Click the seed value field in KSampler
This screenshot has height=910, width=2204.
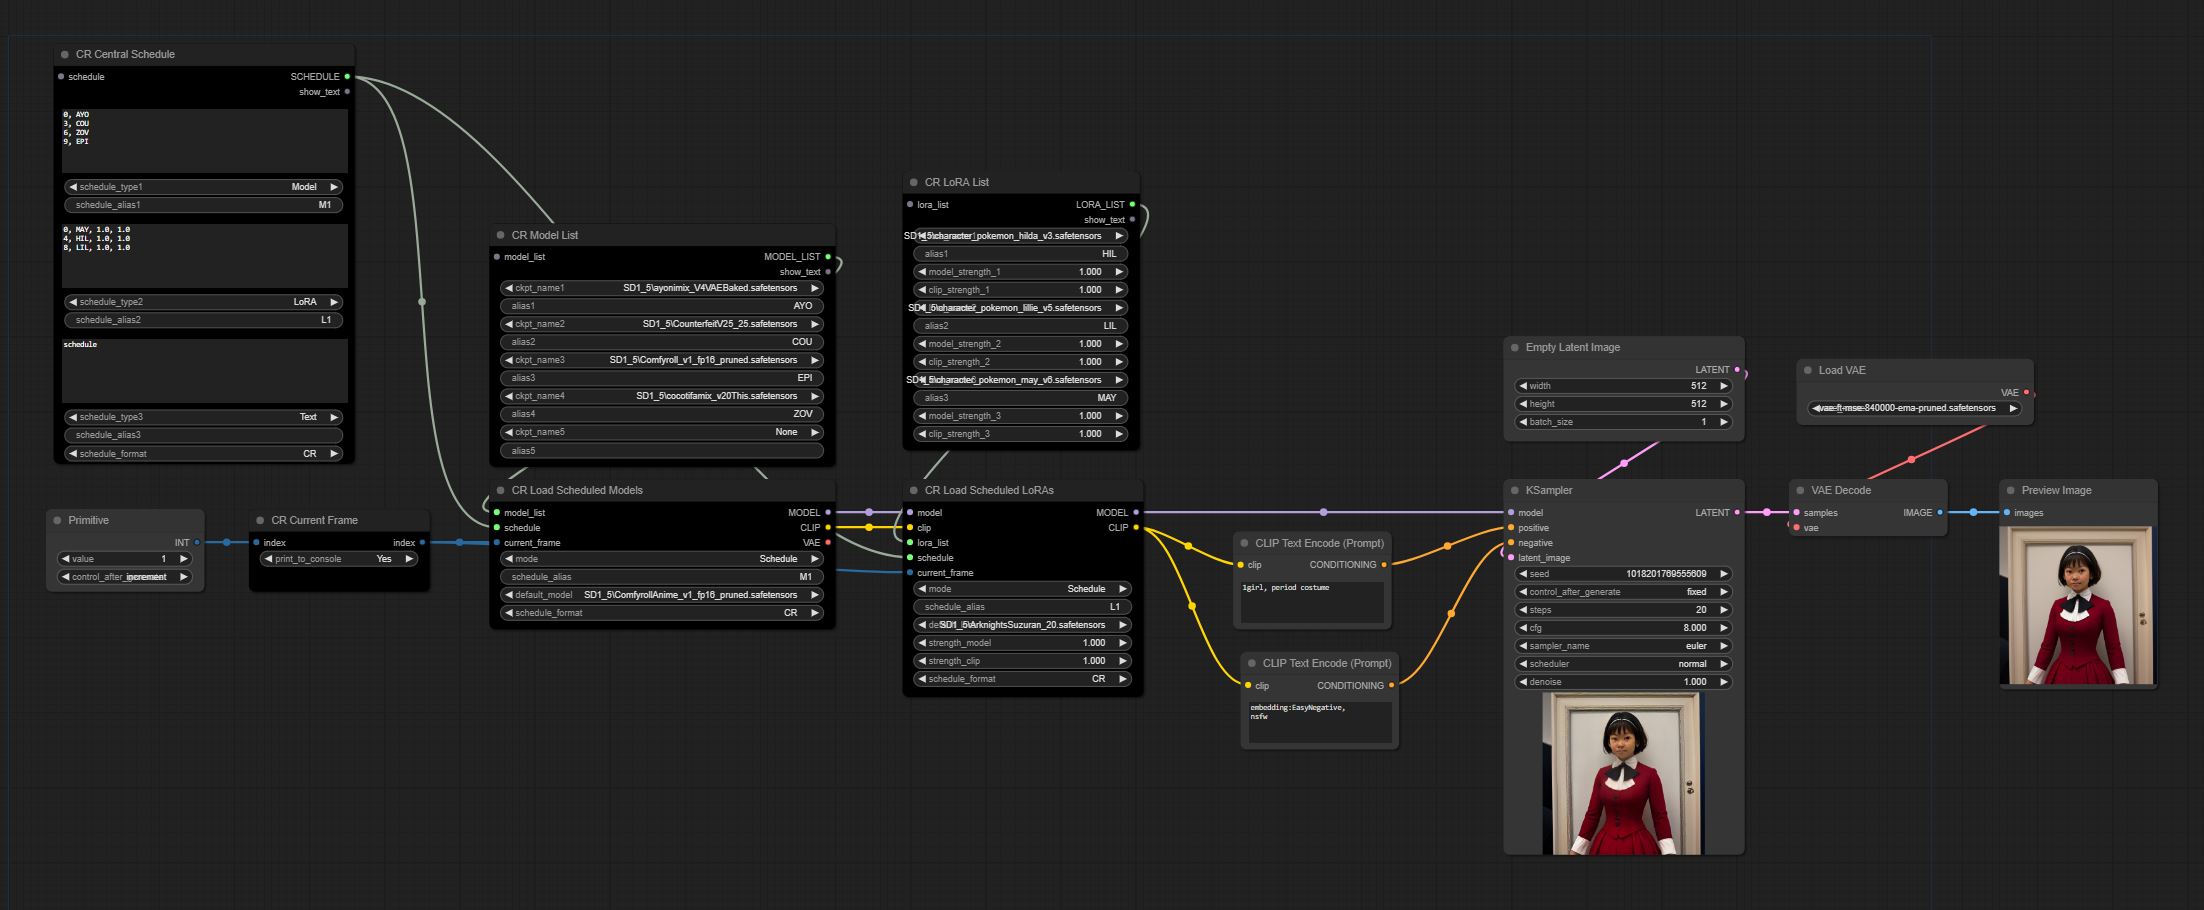pyautogui.click(x=1623, y=574)
